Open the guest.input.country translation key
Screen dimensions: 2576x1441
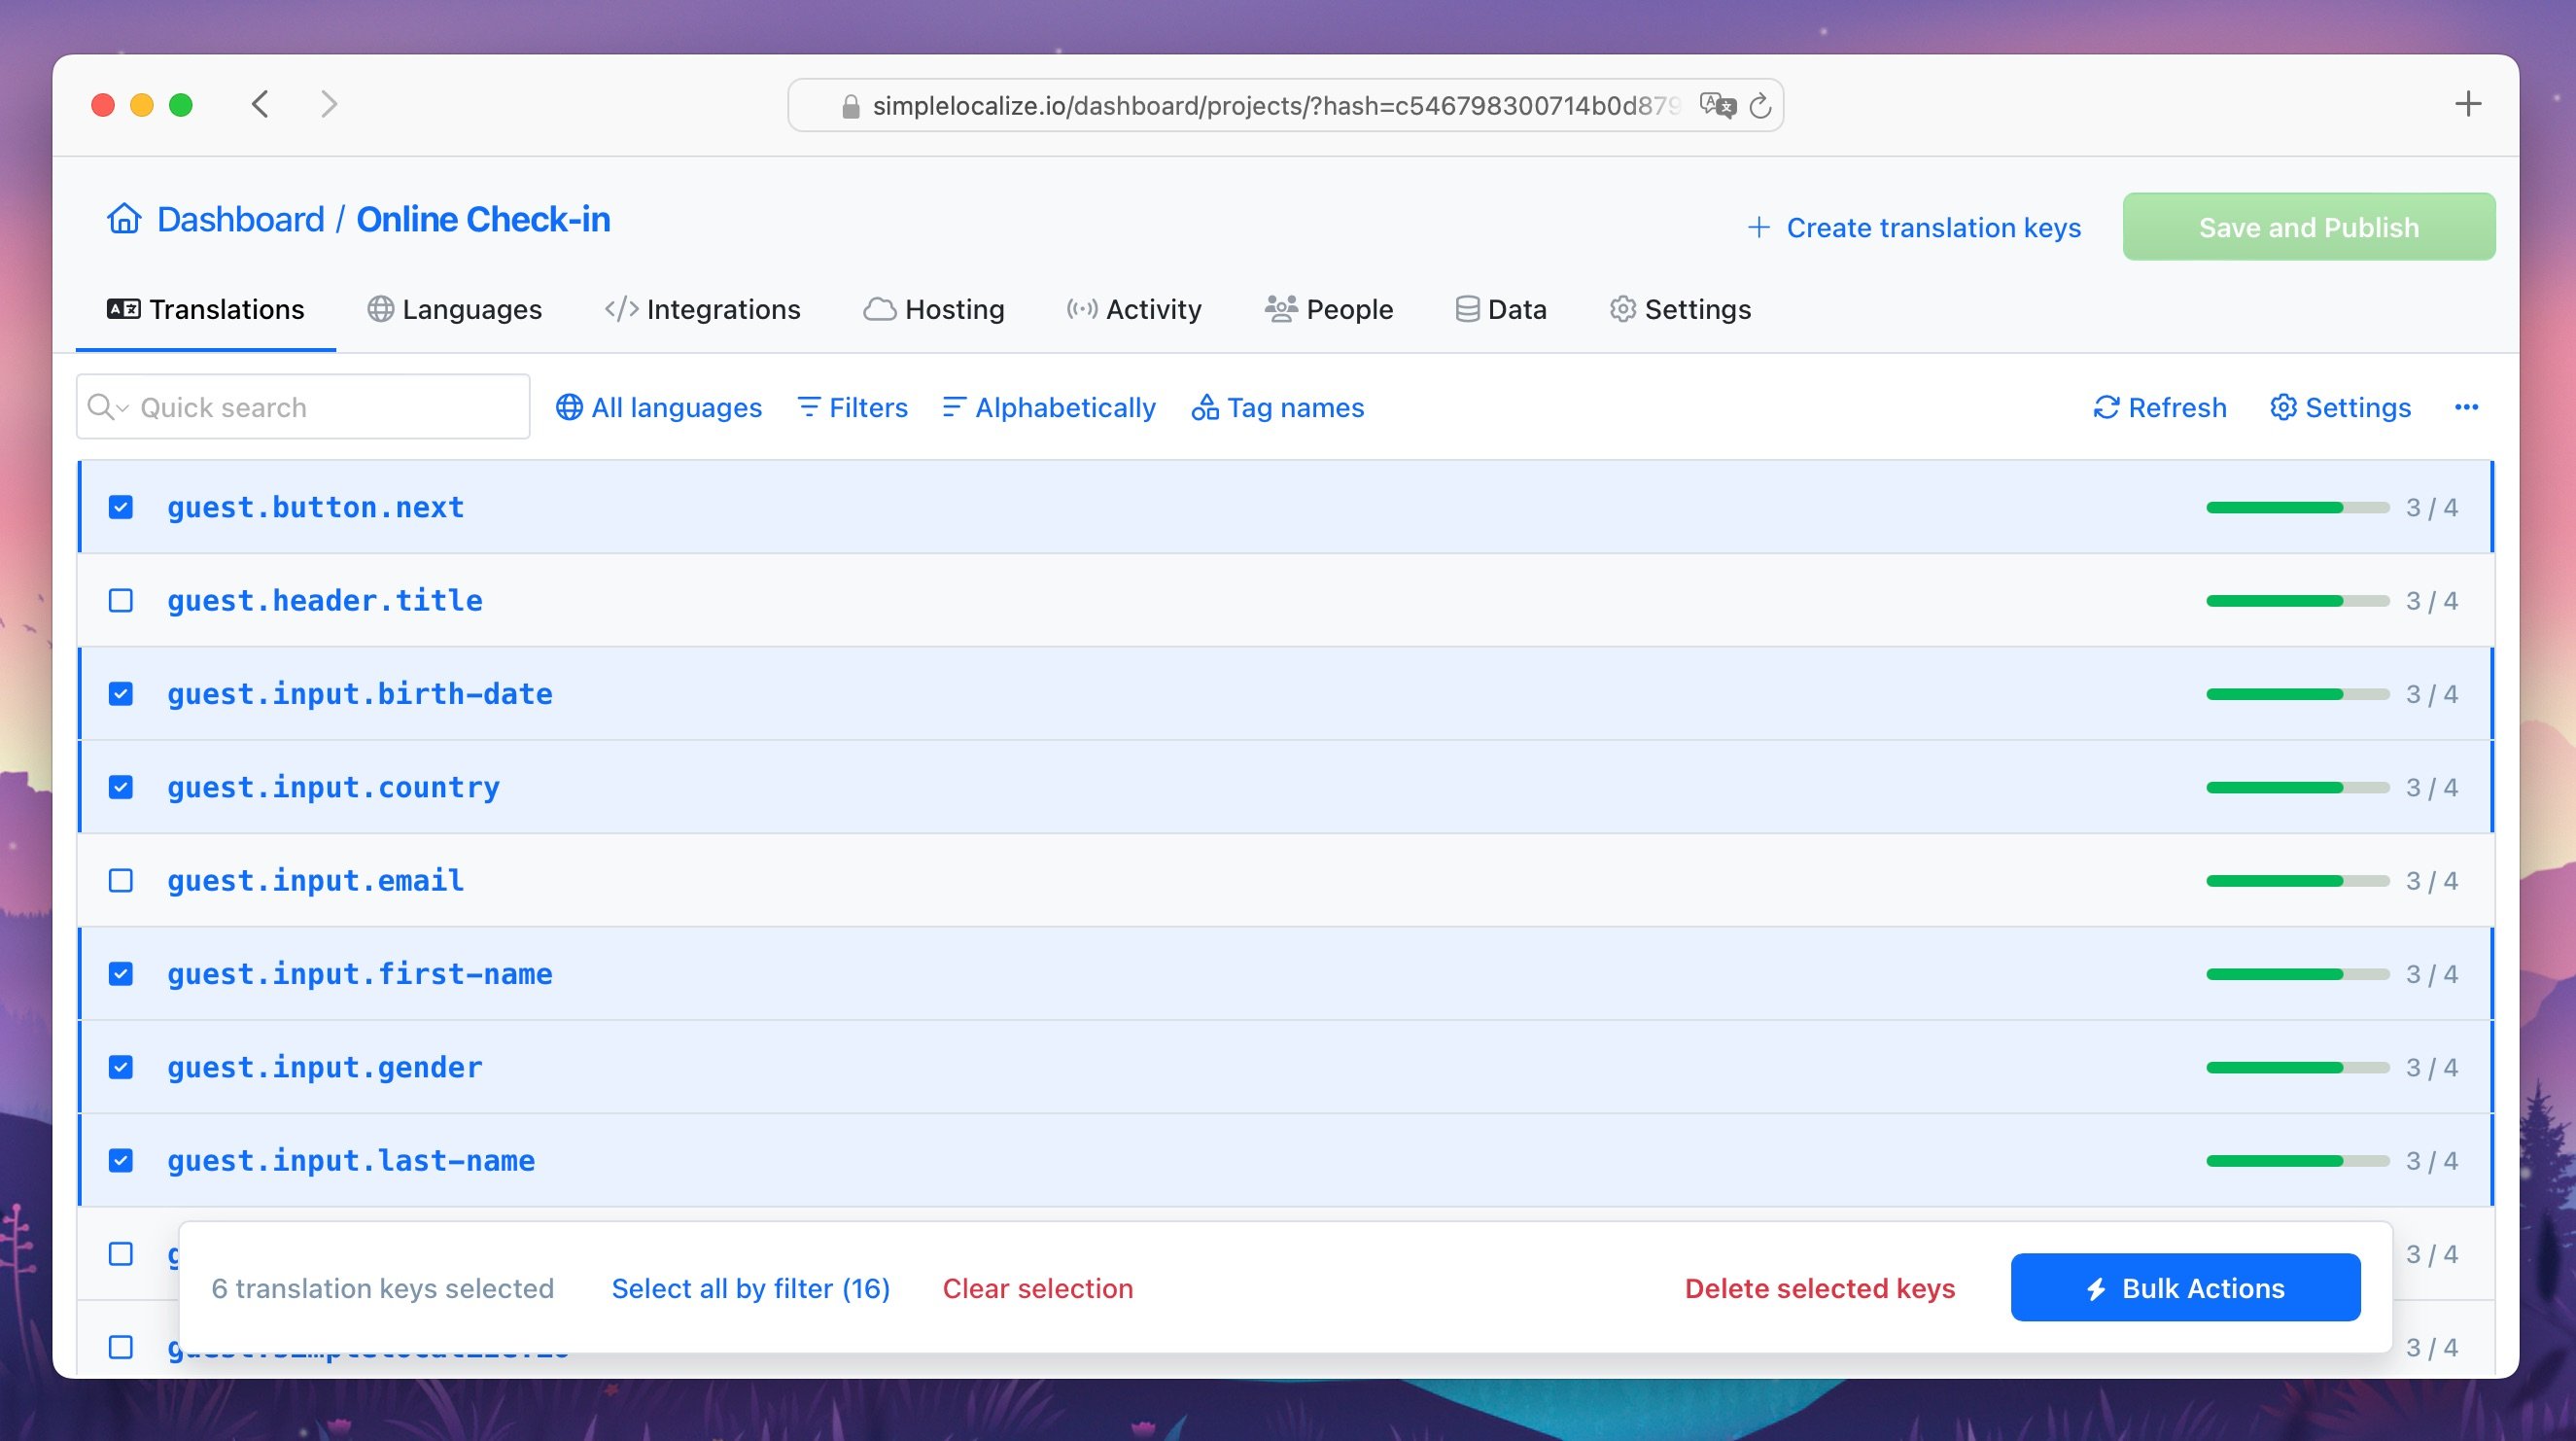334,788
